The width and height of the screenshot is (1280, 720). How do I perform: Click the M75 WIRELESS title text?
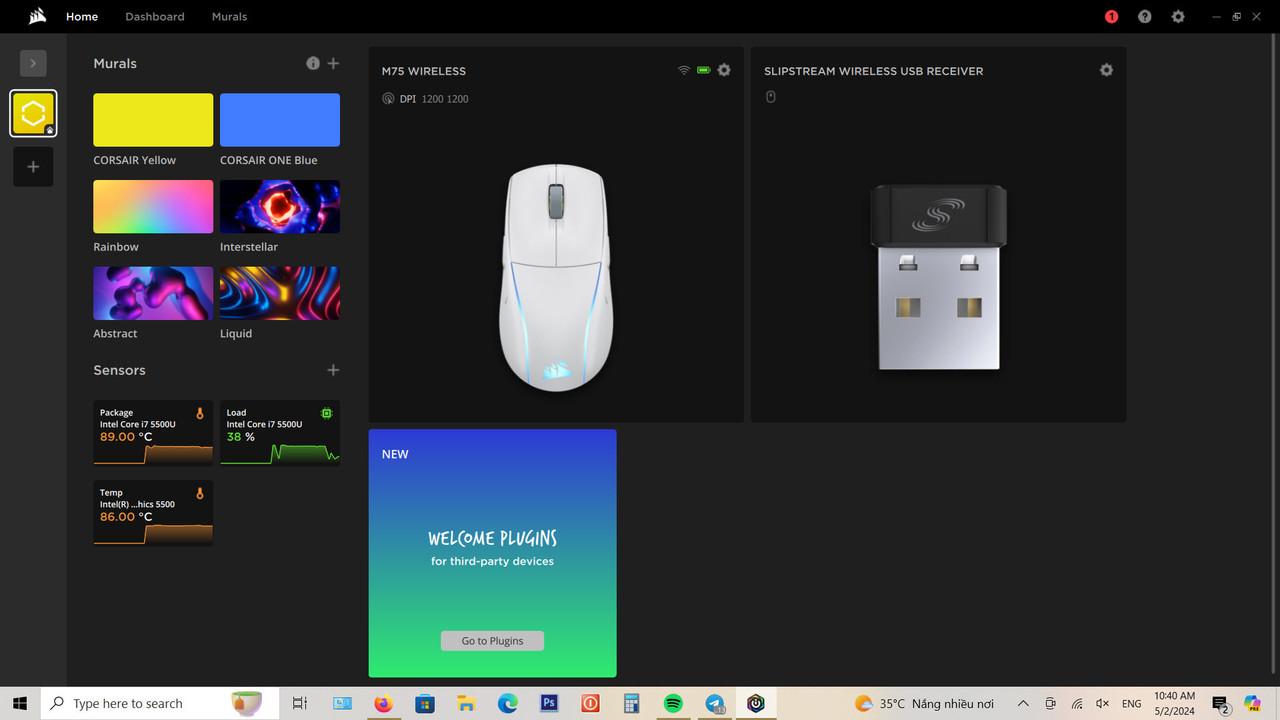(424, 71)
